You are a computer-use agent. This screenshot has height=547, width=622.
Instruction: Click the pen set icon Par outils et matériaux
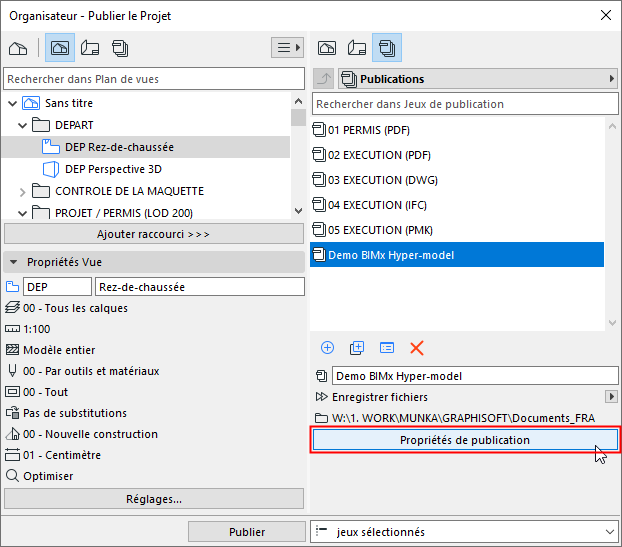[12, 371]
